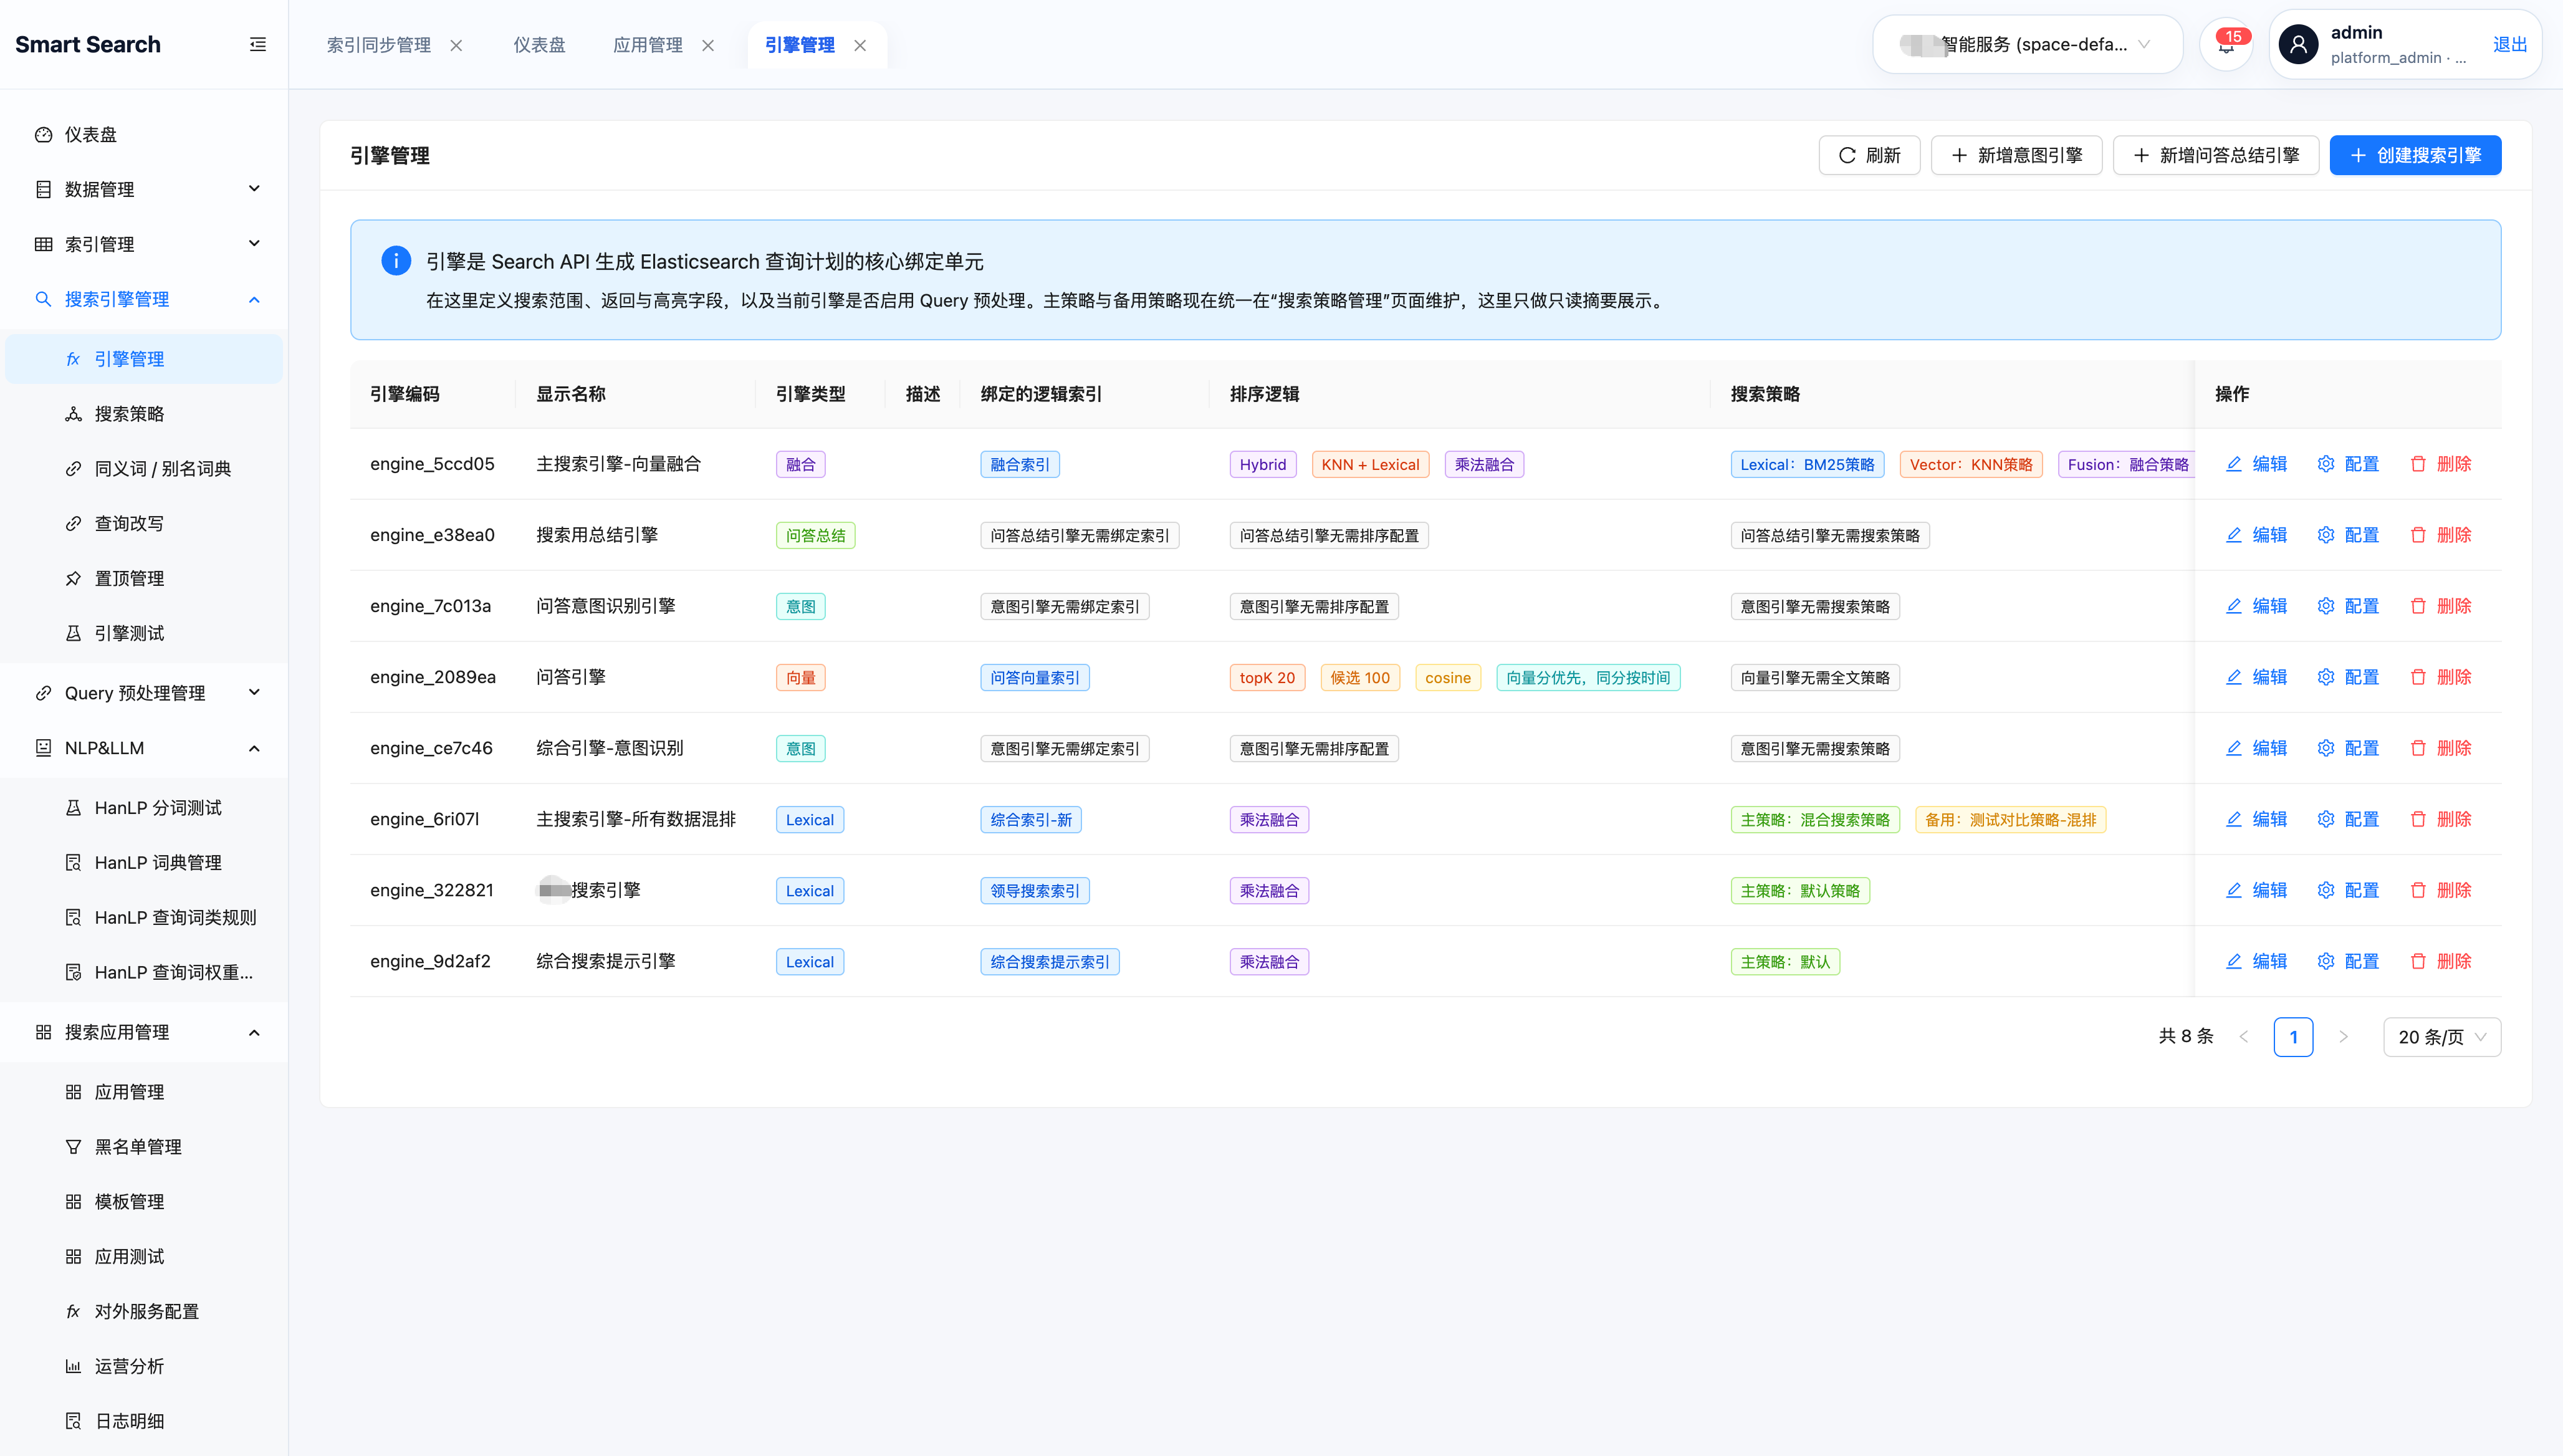Open 模板管理 in sidebar
This screenshot has height=1456, width=2563.
pos(144,1202)
